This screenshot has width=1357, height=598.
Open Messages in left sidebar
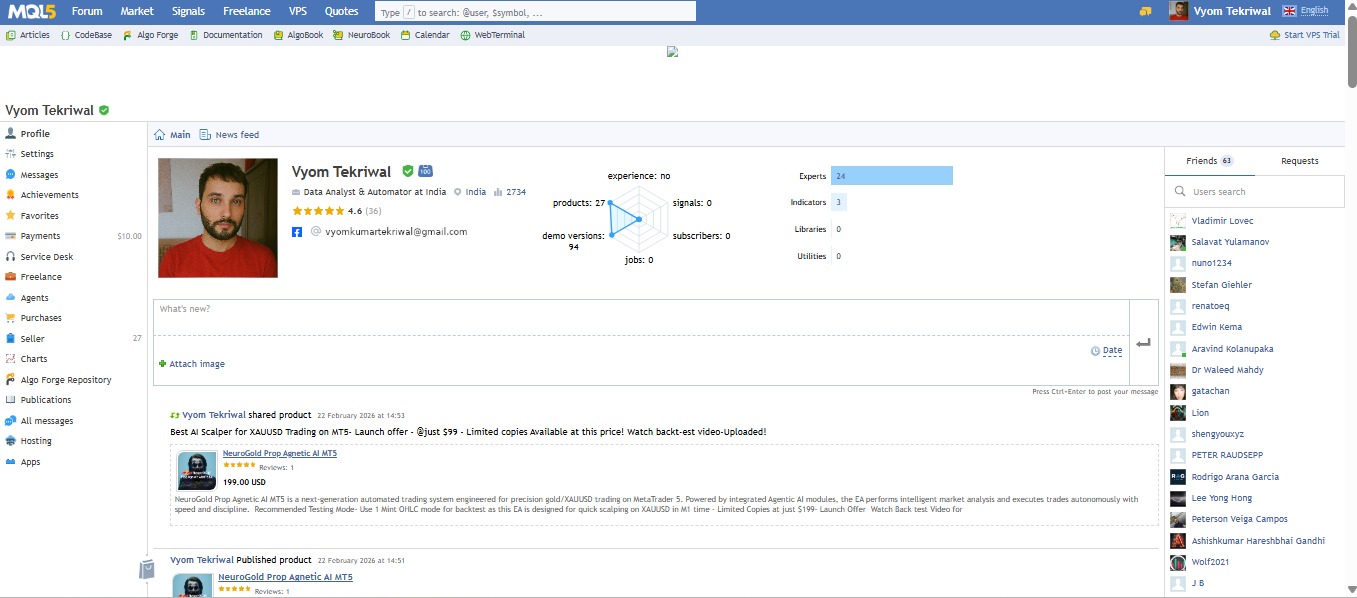(x=39, y=175)
